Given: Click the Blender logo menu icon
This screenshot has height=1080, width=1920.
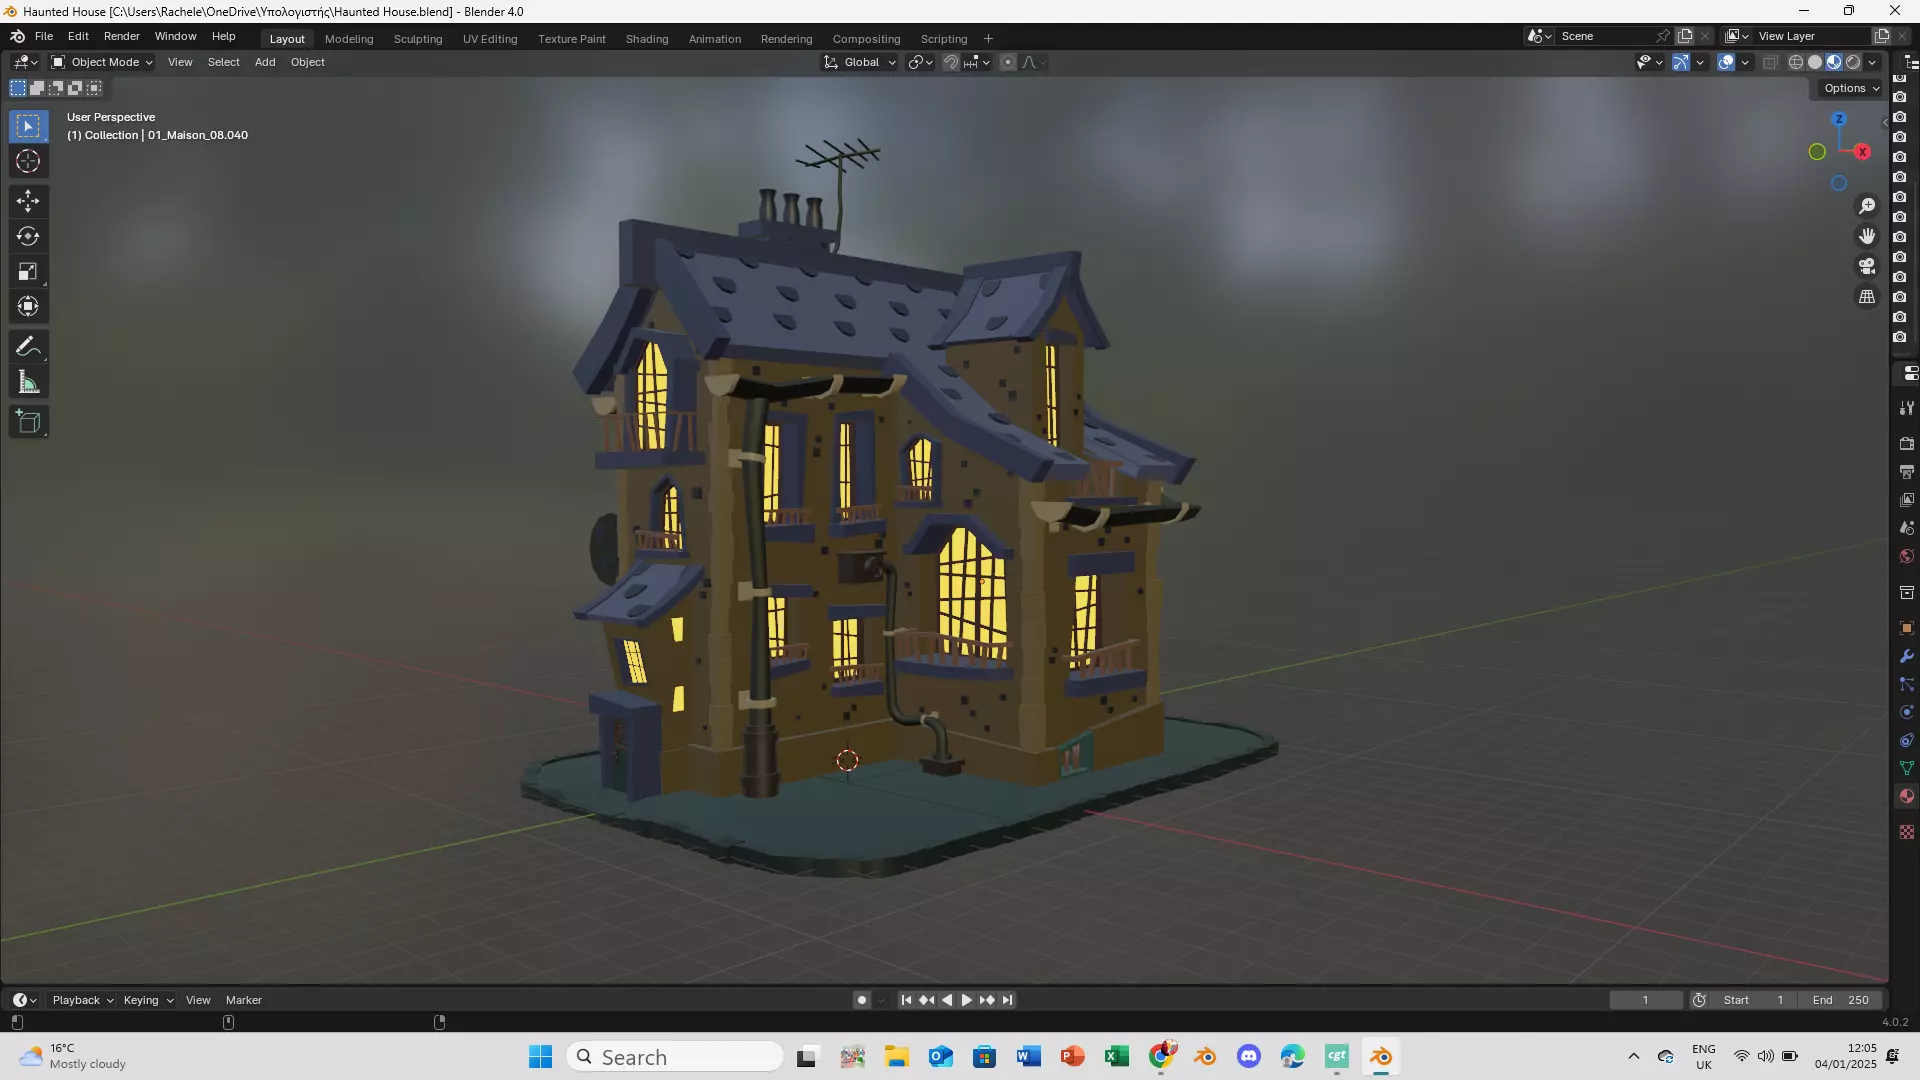Looking at the screenshot, I should click(17, 36).
